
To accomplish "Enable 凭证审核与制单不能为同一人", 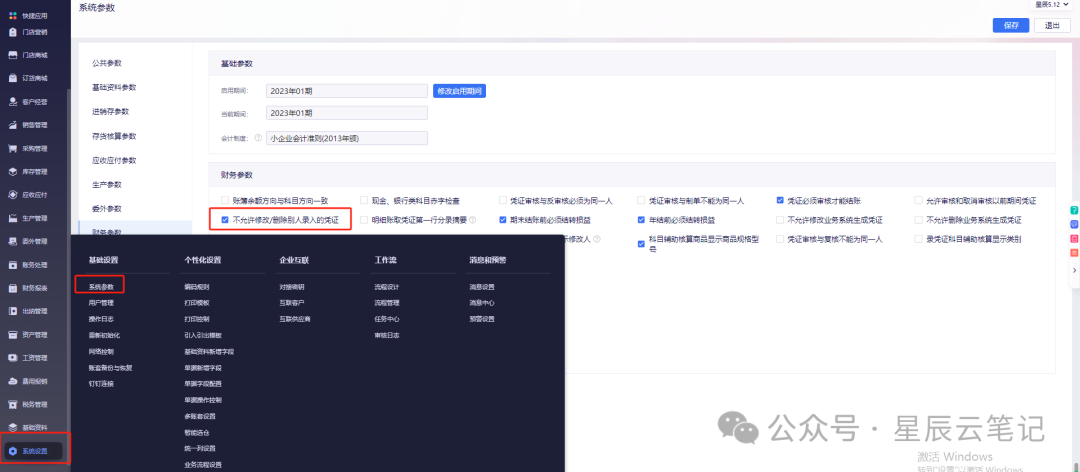I will tap(641, 201).
